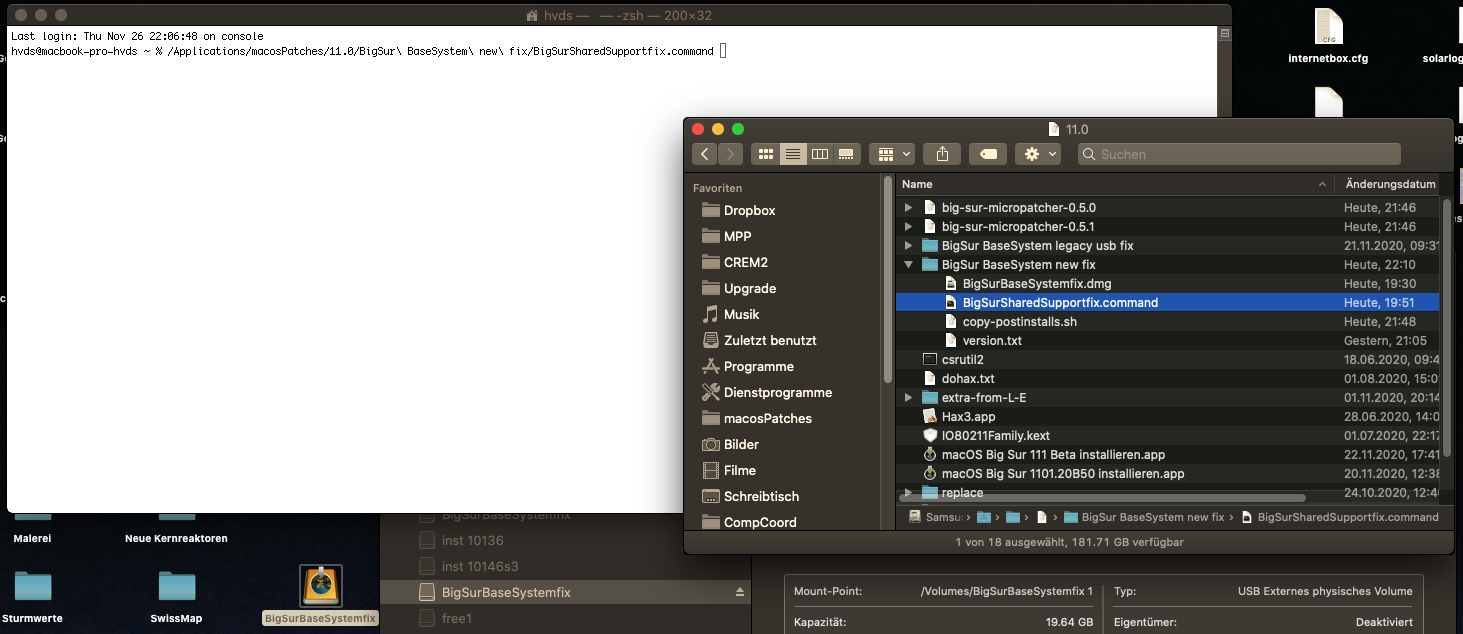The width and height of the screenshot is (1463, 634).
Task: Open MPP folder in sidebar
Action: click(737, 236)
